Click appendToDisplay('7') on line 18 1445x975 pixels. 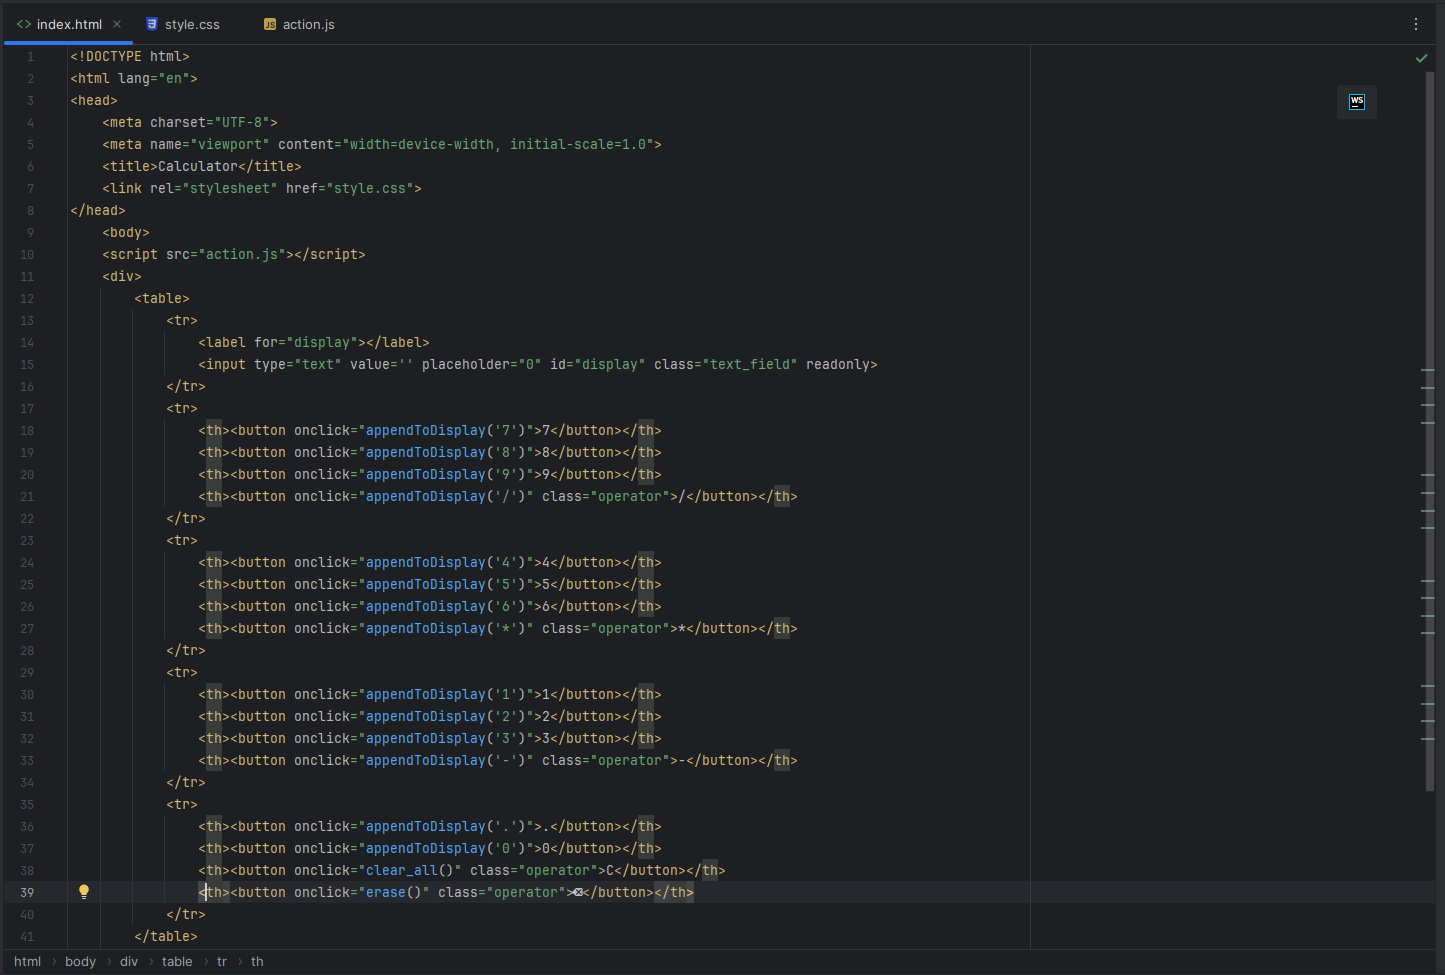(x=446, y=431)
